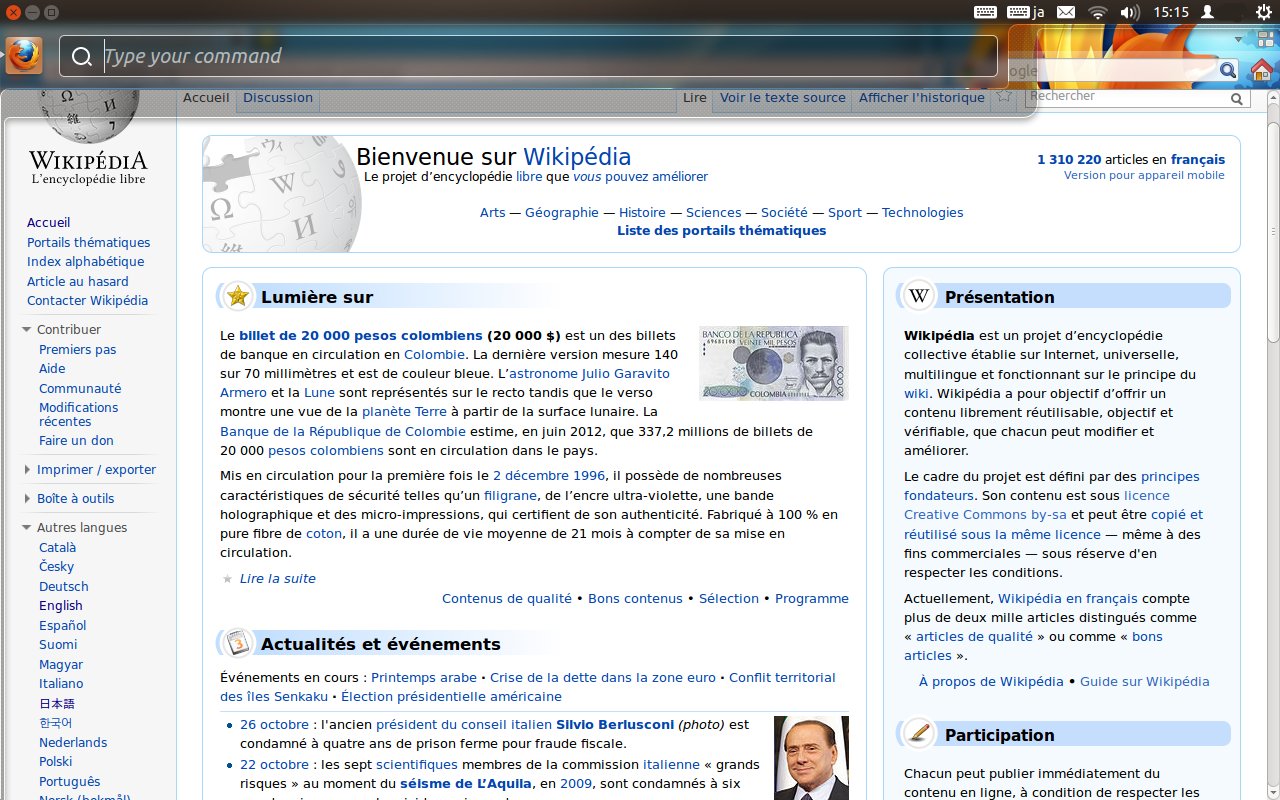Open the Voir le texte source tab
The height and width of the screenshot is (800, 1280).
[783, 97]
